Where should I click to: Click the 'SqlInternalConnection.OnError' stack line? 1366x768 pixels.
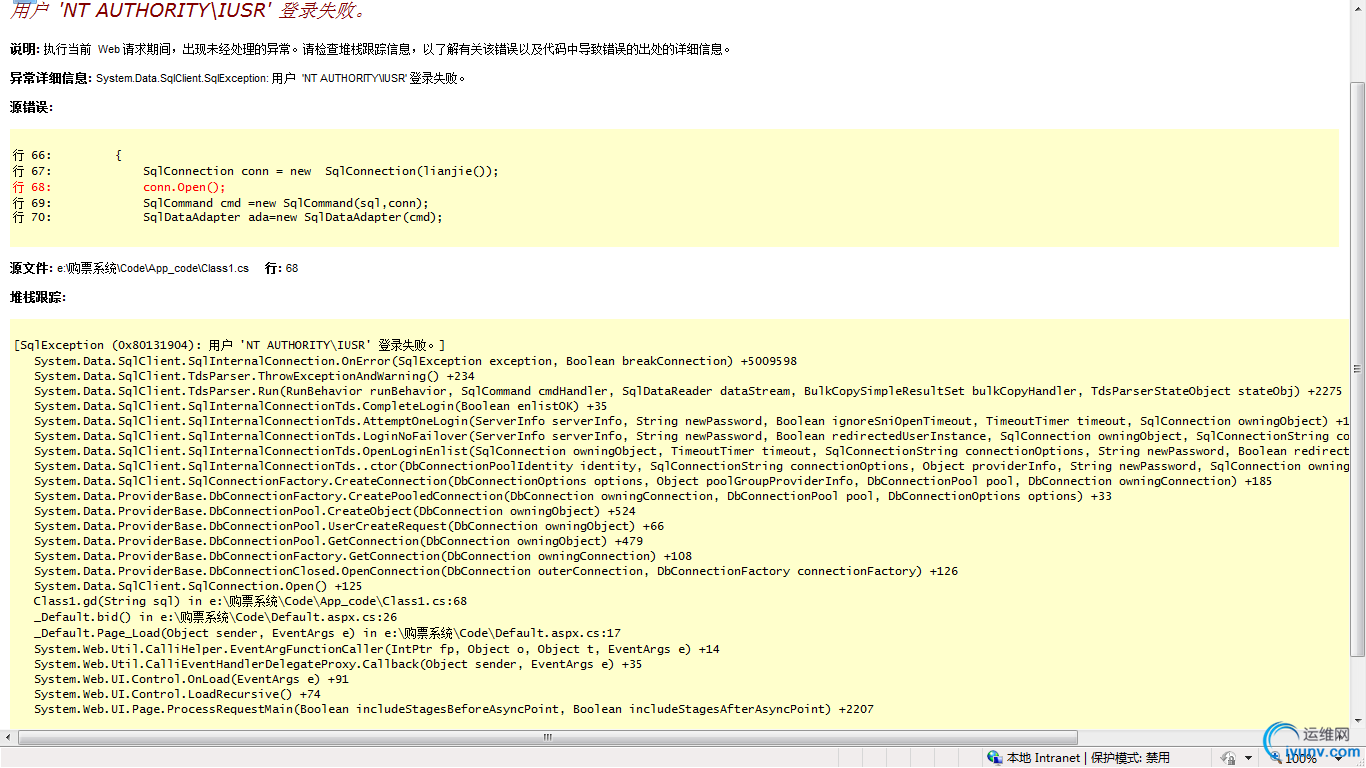point(415,361)
